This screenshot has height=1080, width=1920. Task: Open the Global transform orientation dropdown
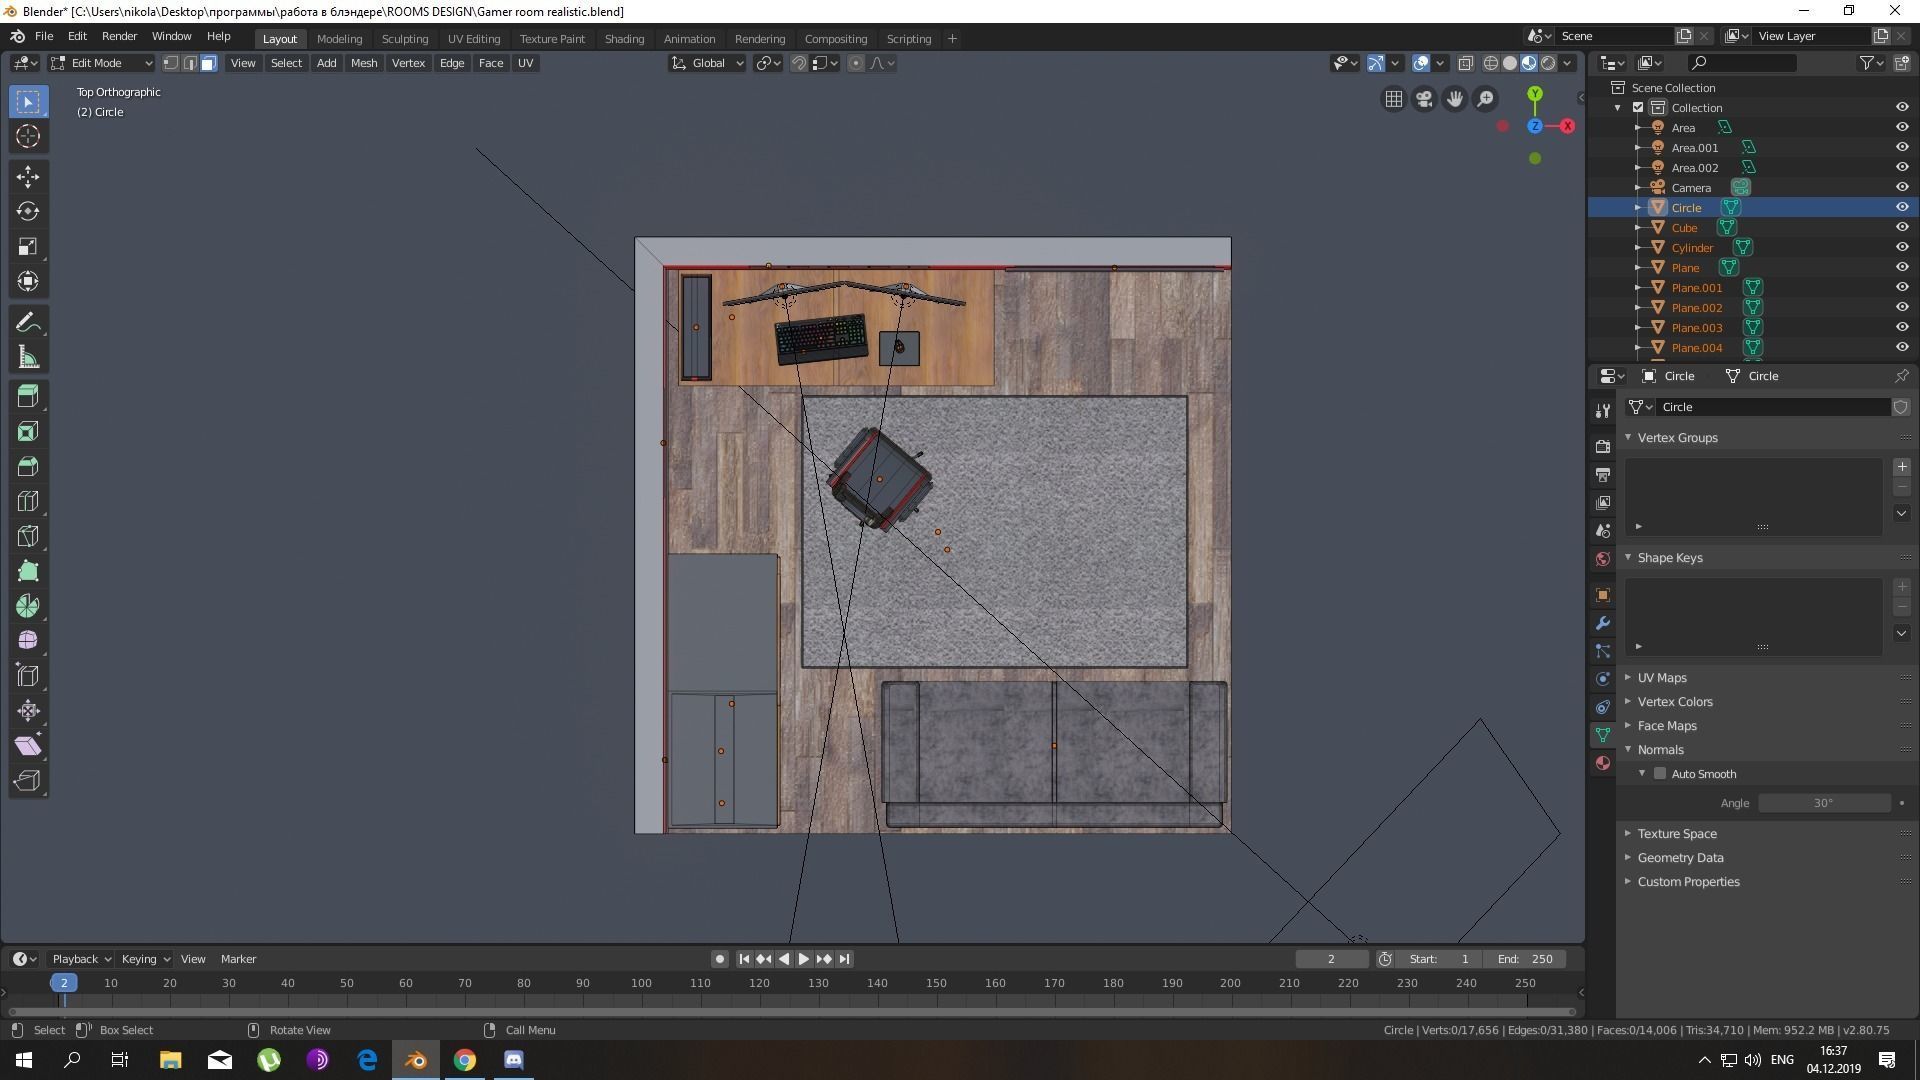(707, 63)
